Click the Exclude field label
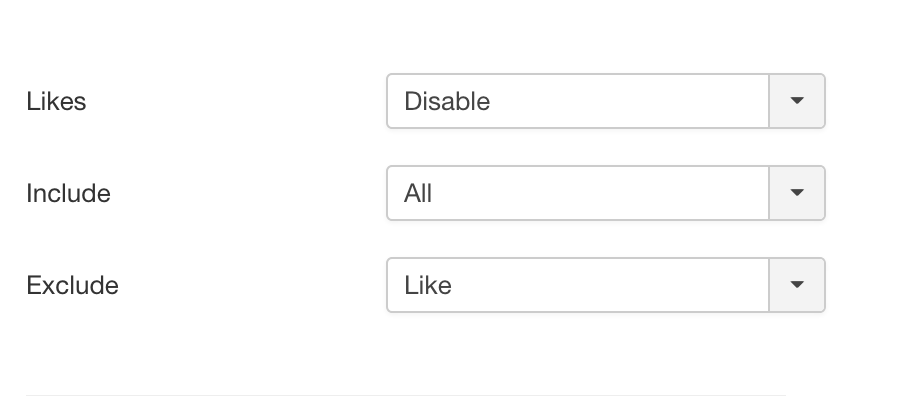The height and width of the screenshot is (396, 920). (73, 286)
